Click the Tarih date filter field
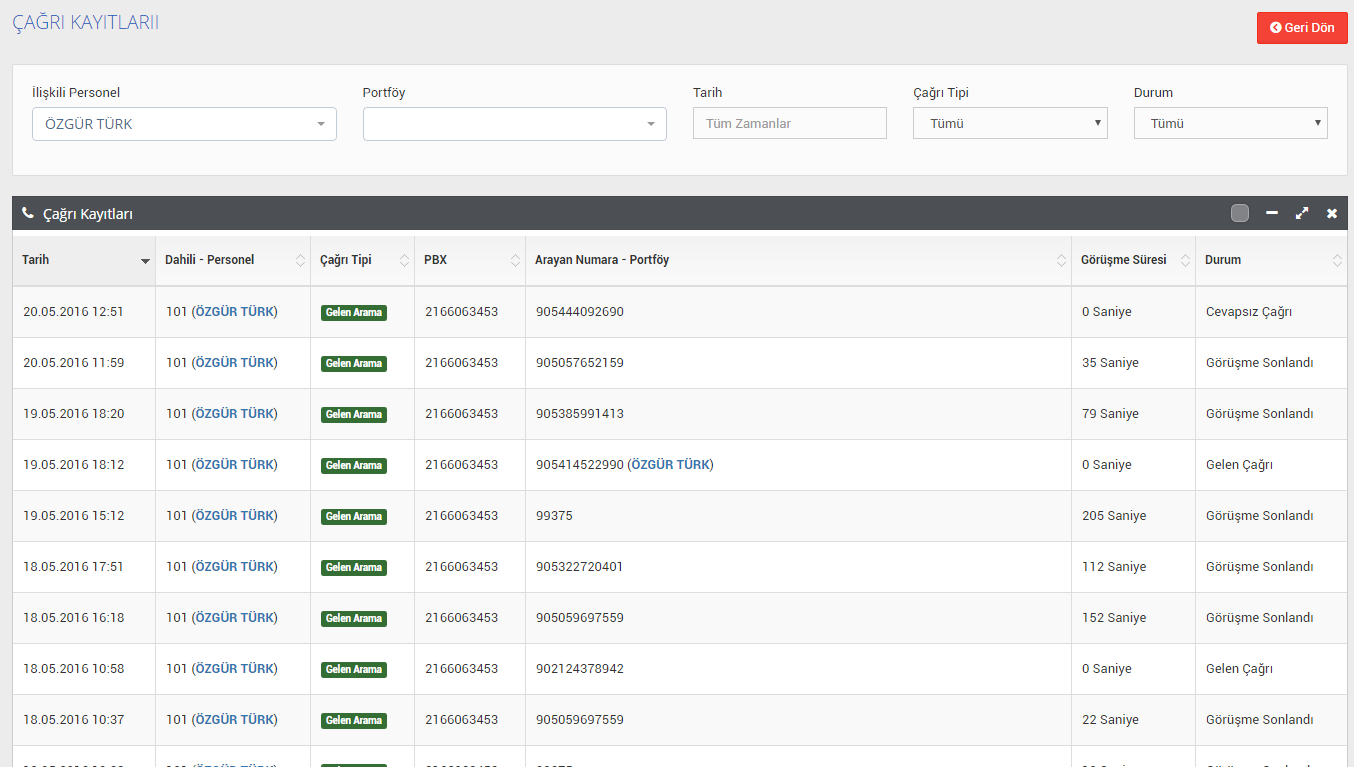Screen dimensions: 1354x767 point(790,123)
